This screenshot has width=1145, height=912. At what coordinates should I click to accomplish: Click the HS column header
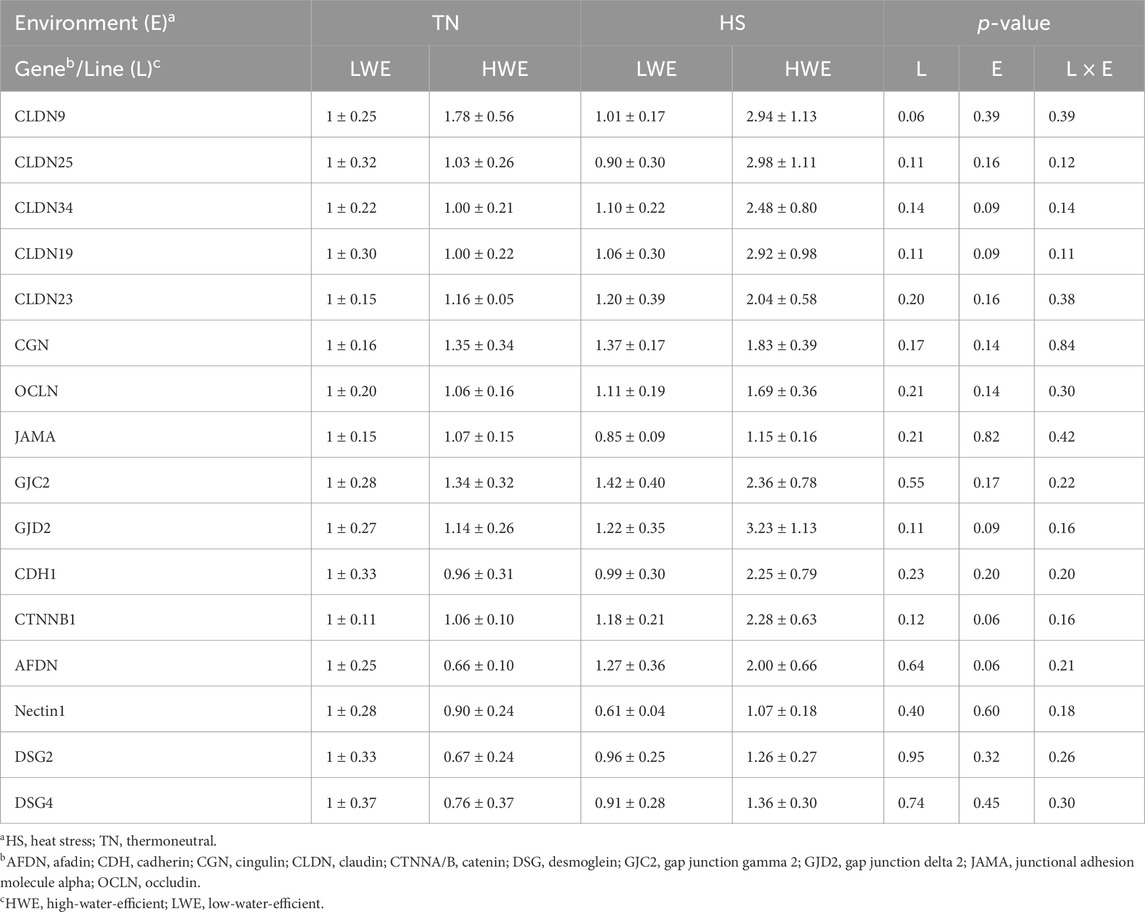[x=732, y=23]
